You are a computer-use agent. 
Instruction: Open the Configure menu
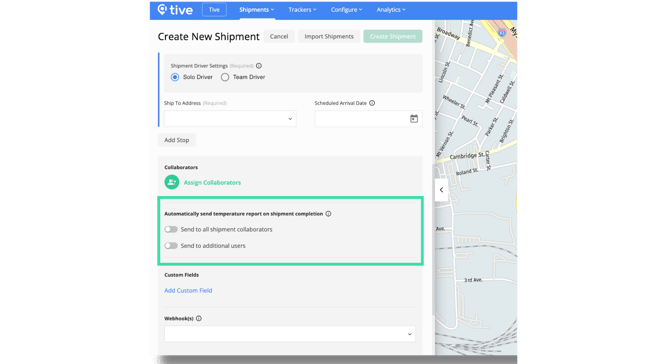pos(346,9)
